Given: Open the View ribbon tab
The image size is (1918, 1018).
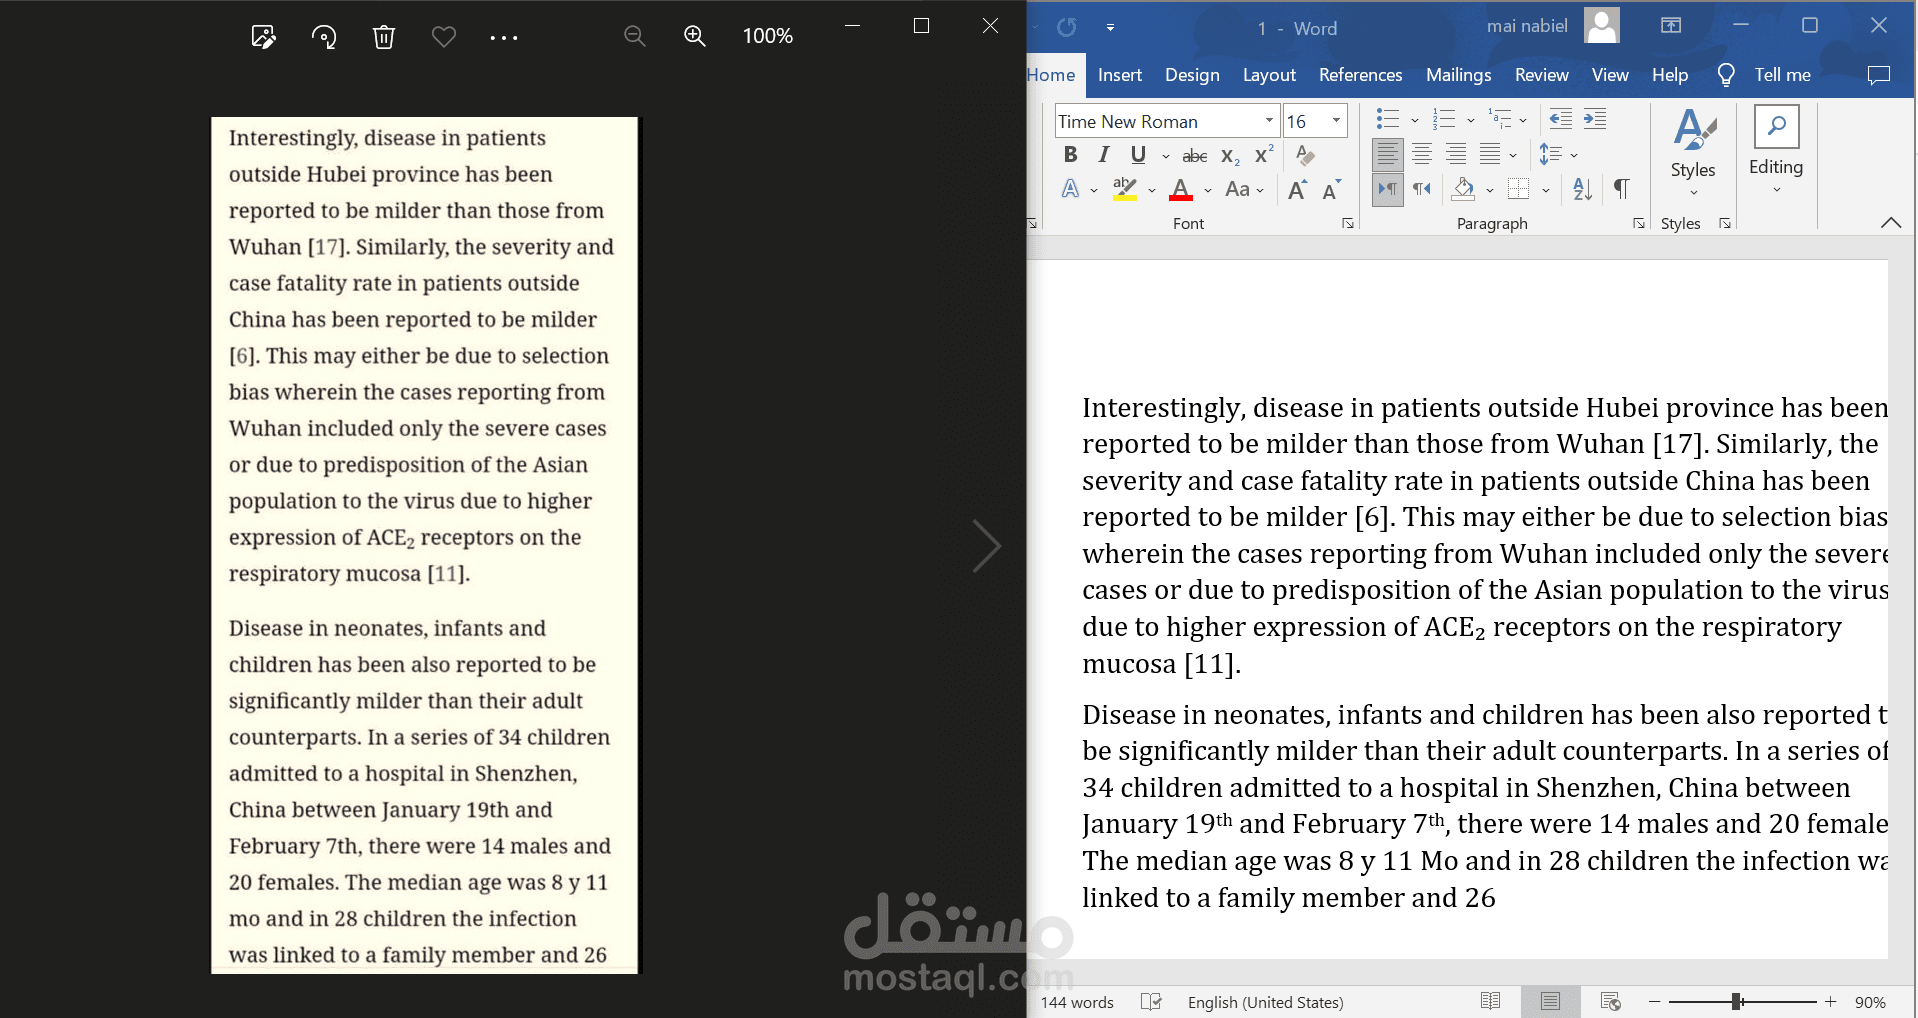Looking at the screenshot, I should pyautogui.click(x=1610, y=75).
